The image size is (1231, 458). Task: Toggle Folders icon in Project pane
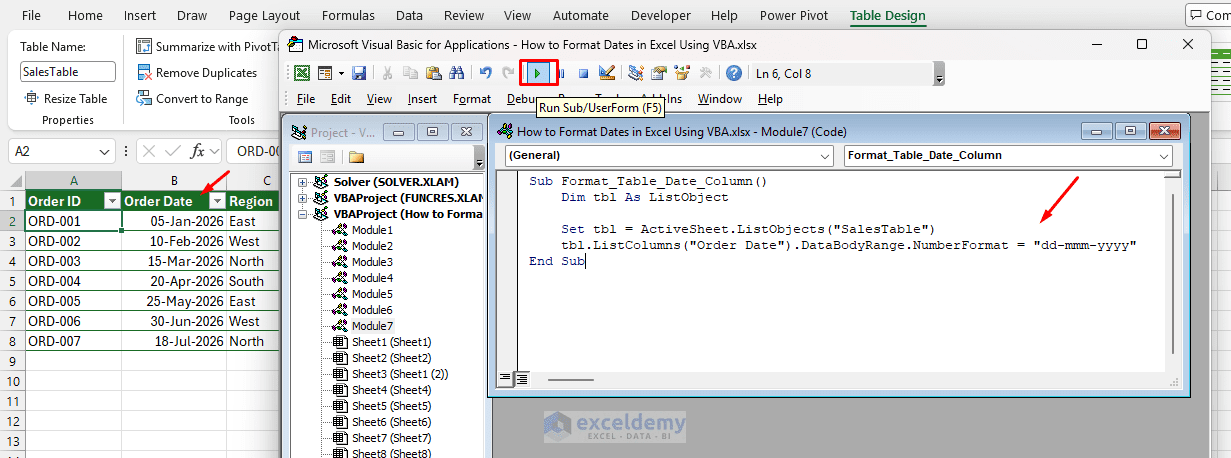(x=356, y=157)
